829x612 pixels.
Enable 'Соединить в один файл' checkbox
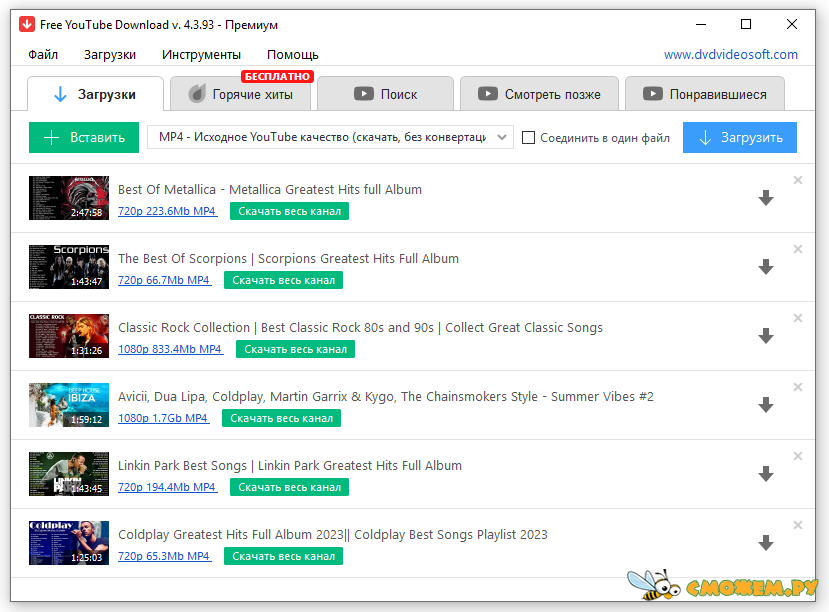coord(529,138)
